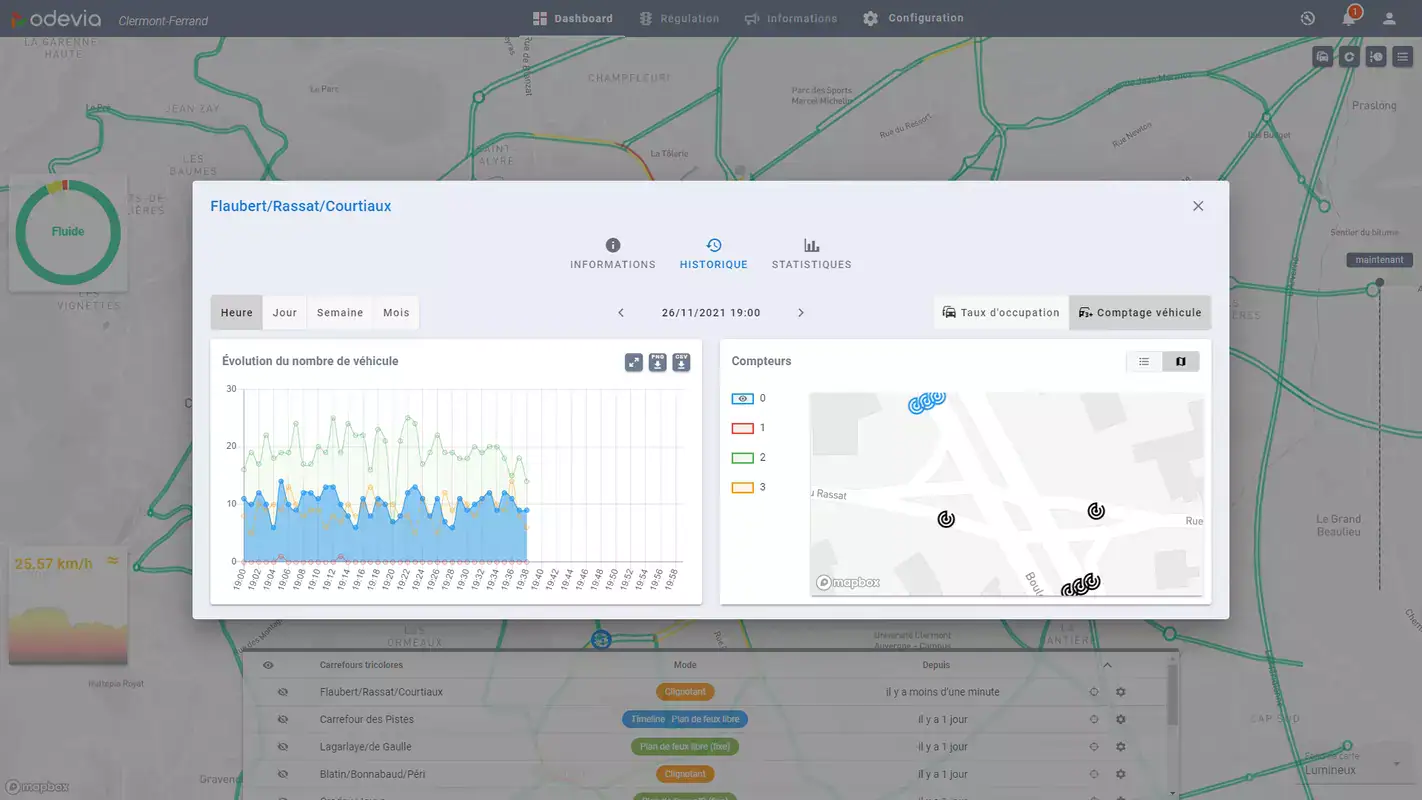Select the Semaine time range
Screen dimensions: 1422x800
pyautogui.click(x=340, y=313)
